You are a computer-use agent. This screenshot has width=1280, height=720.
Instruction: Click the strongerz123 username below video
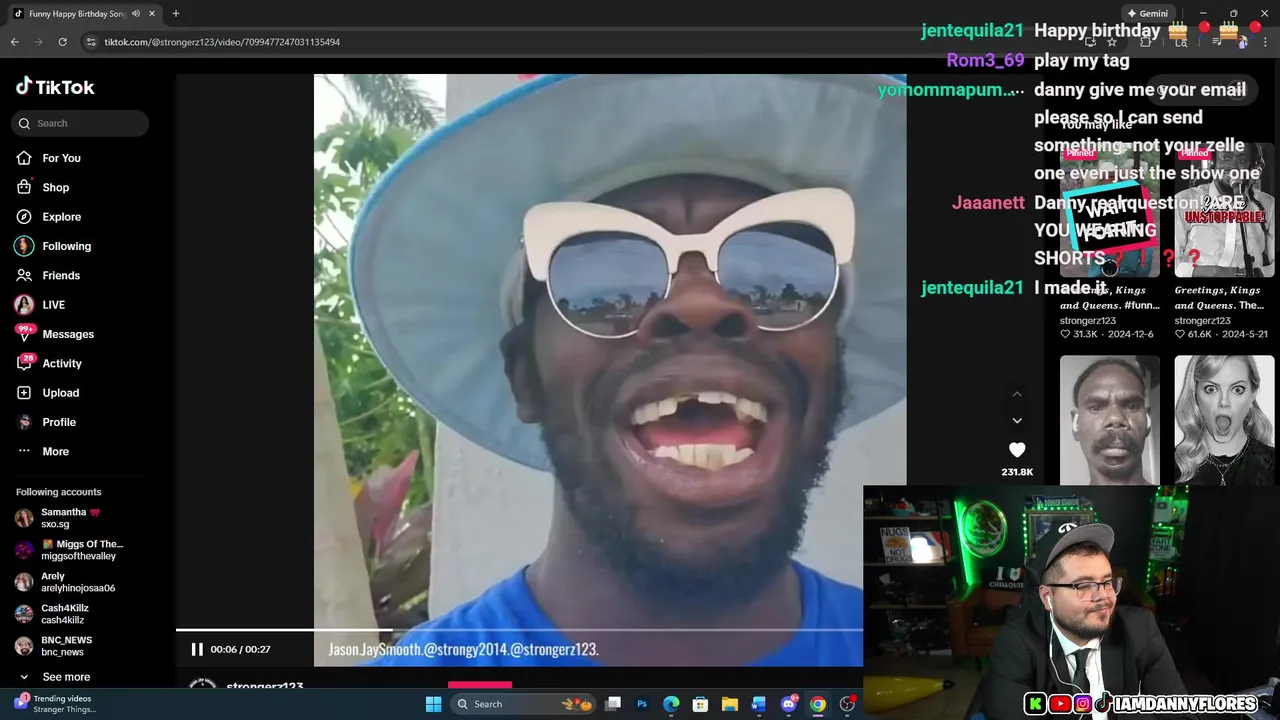click(x=265, y=687)
